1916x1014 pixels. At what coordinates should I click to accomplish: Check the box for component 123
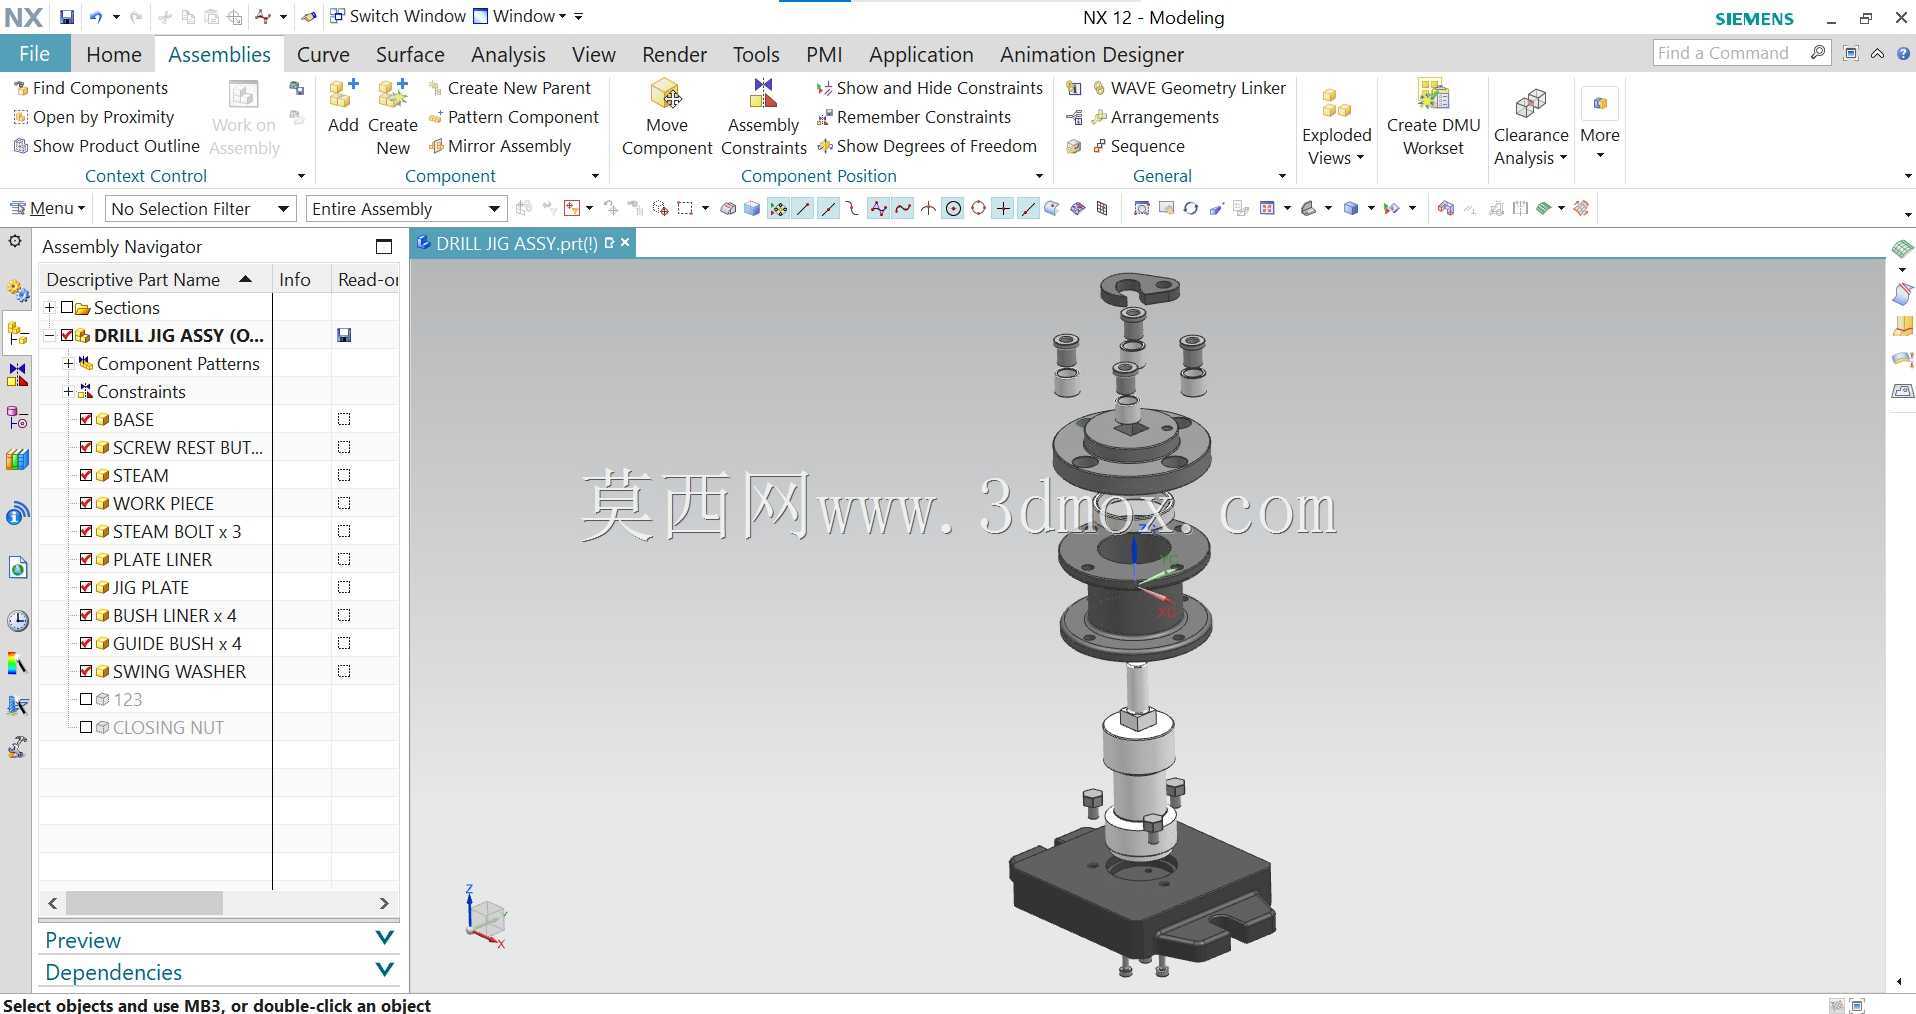(x=86, y=699)
